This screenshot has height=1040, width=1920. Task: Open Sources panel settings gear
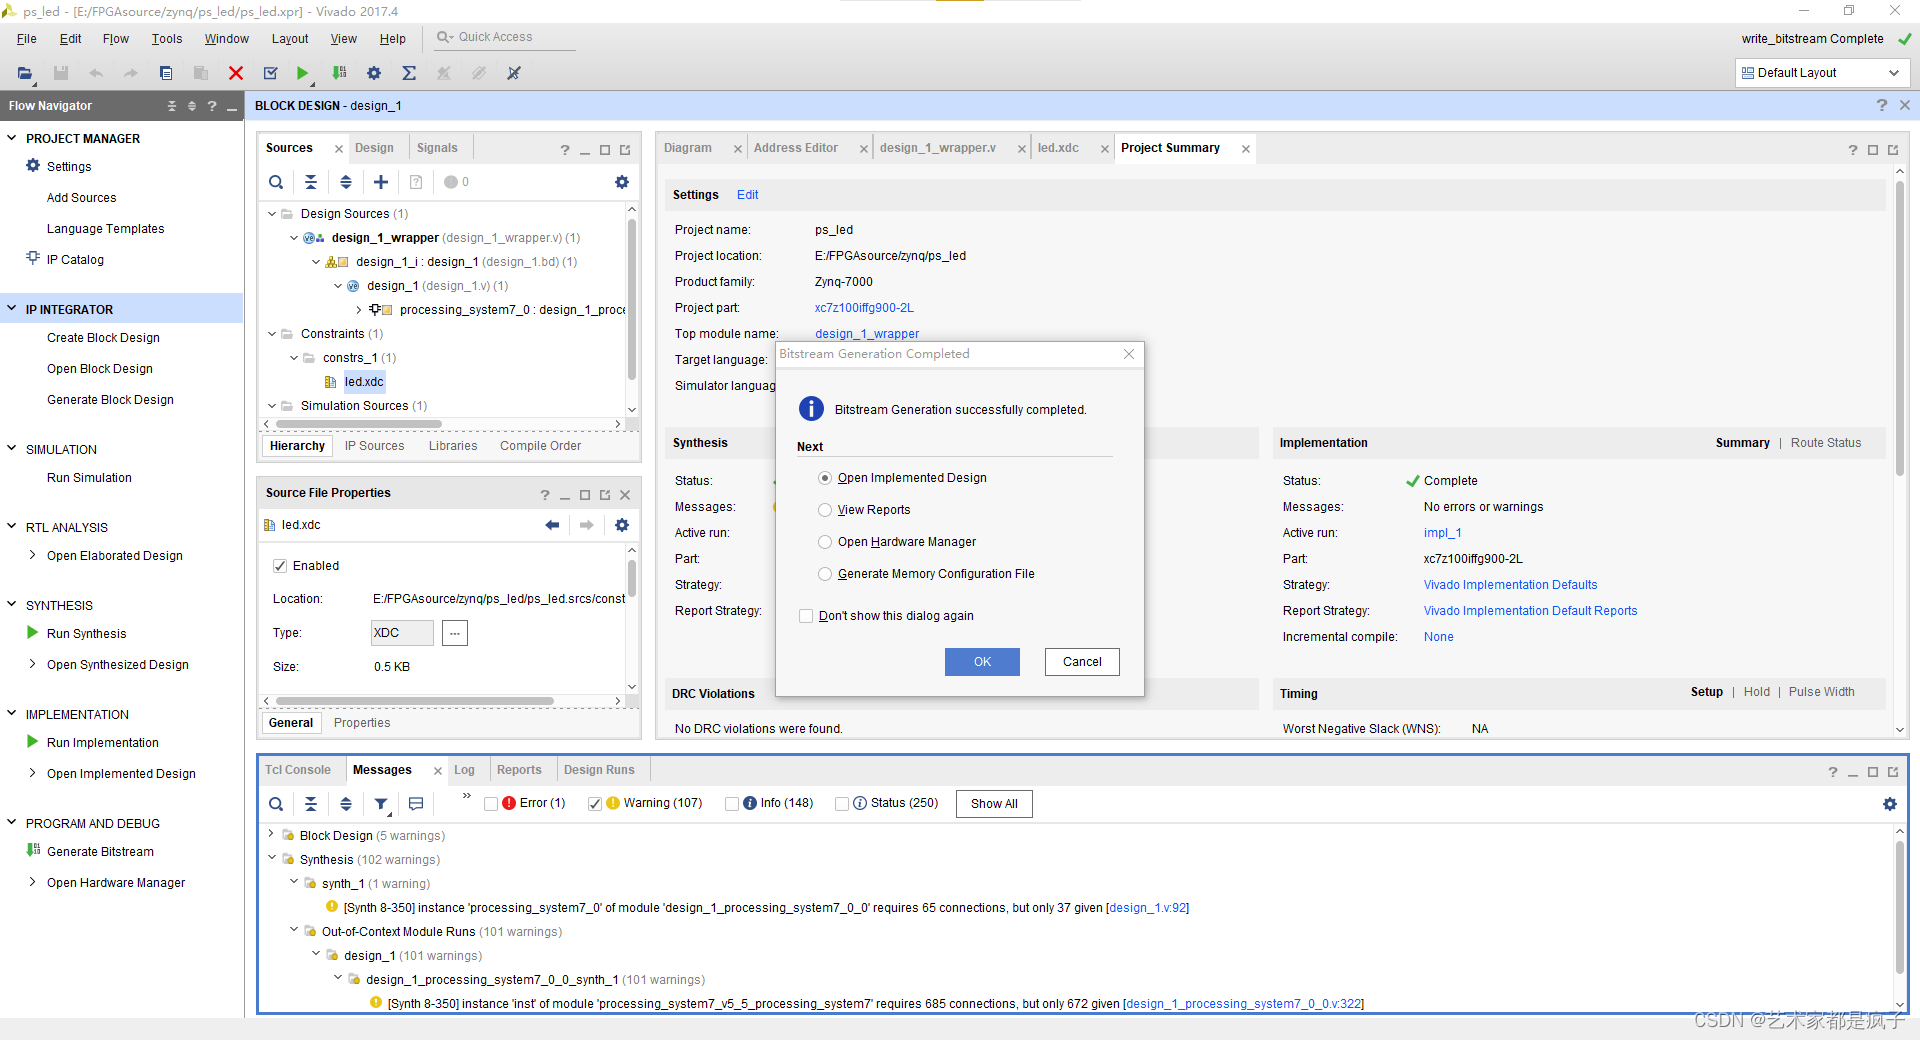[x=622, y=182]
